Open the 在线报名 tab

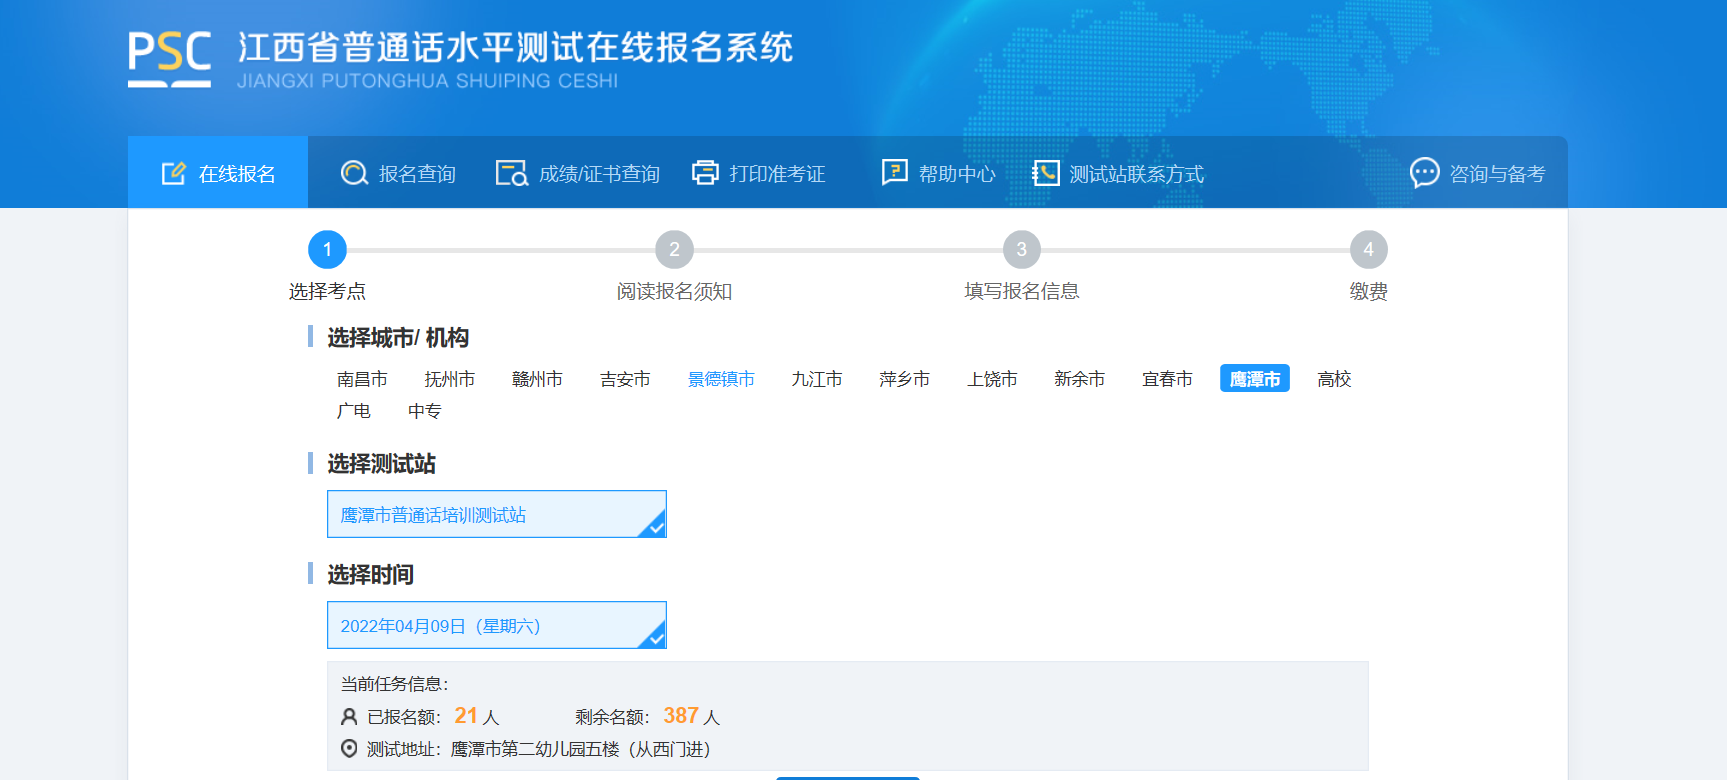pos(218,172)
